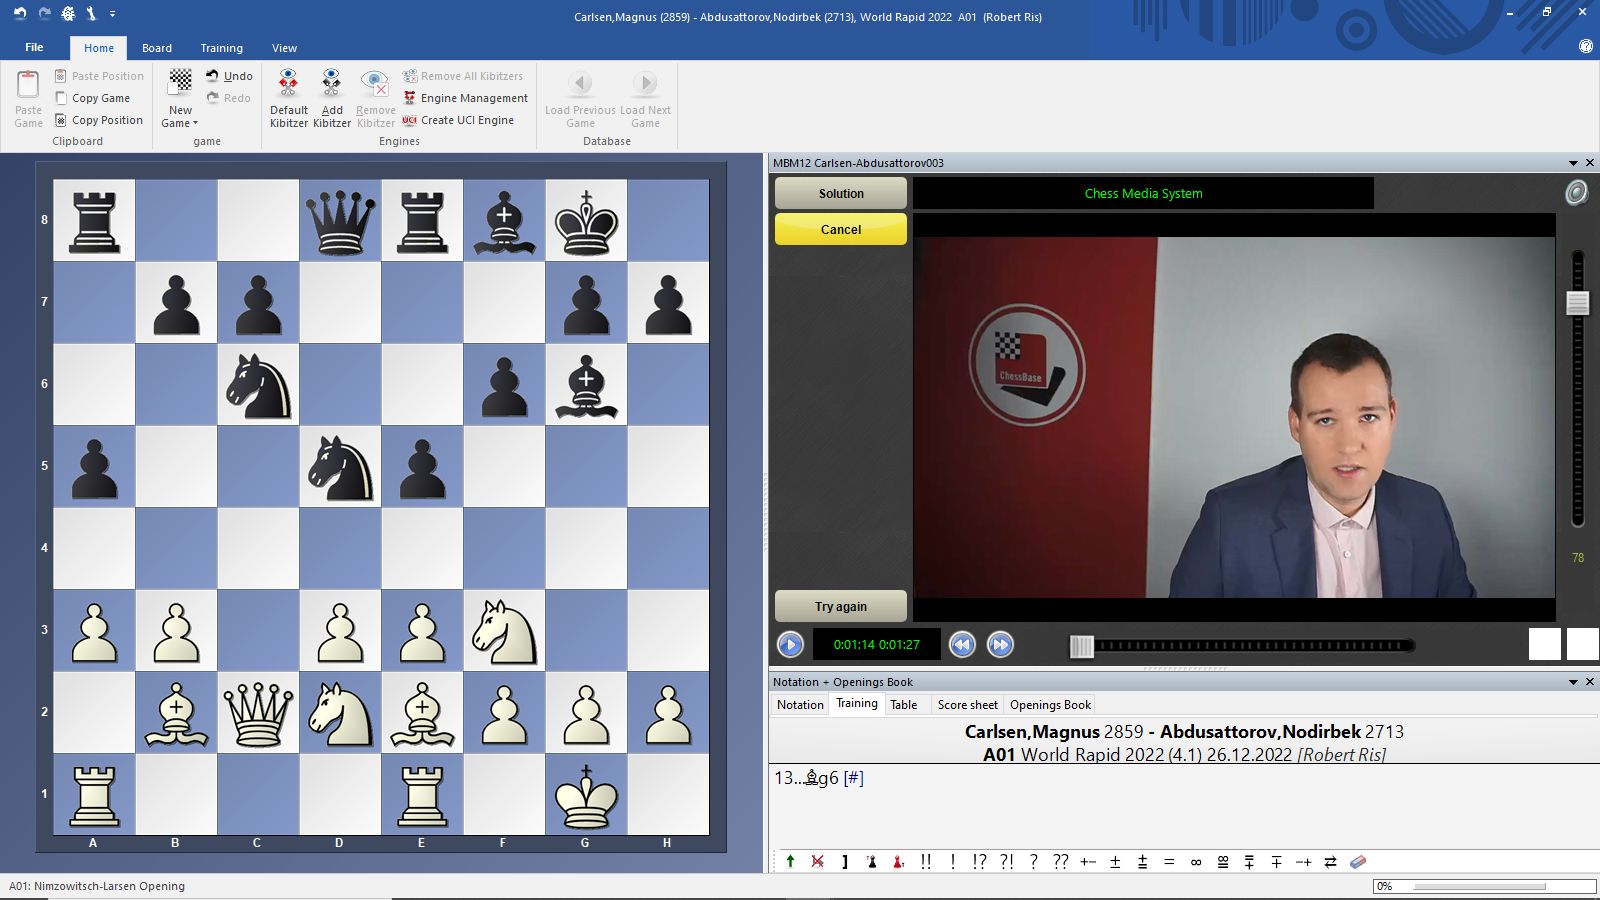Click the Add Kibitzer icon

[x=331, y=83]
